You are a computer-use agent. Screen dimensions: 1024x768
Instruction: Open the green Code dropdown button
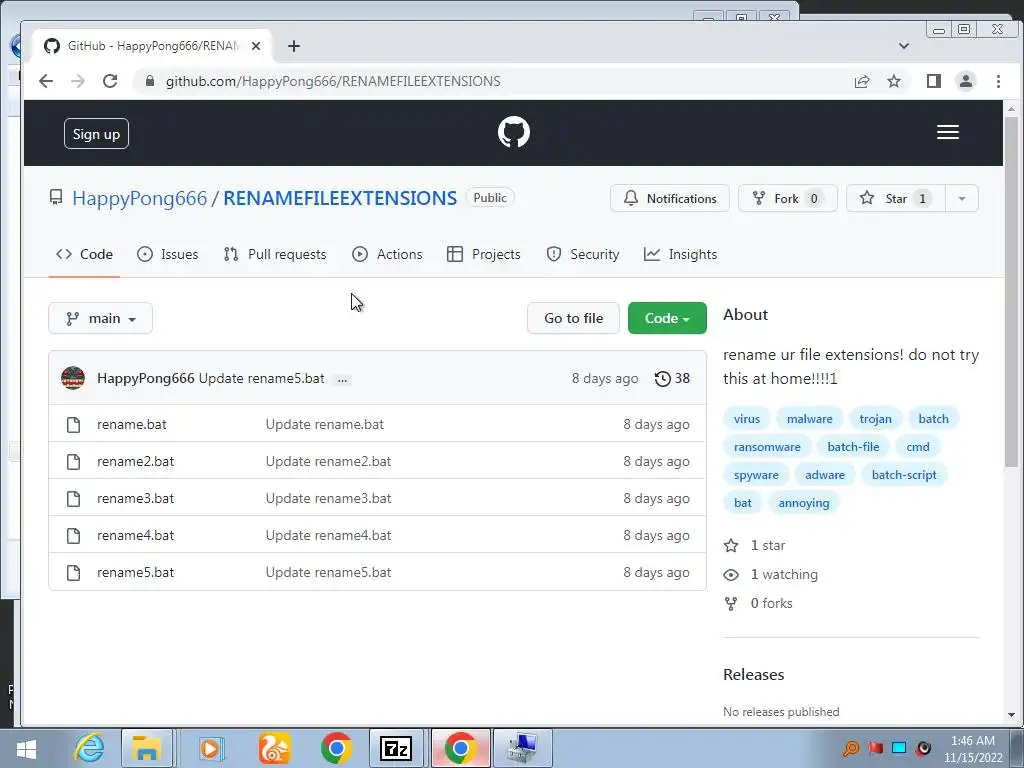coord(667,318)
